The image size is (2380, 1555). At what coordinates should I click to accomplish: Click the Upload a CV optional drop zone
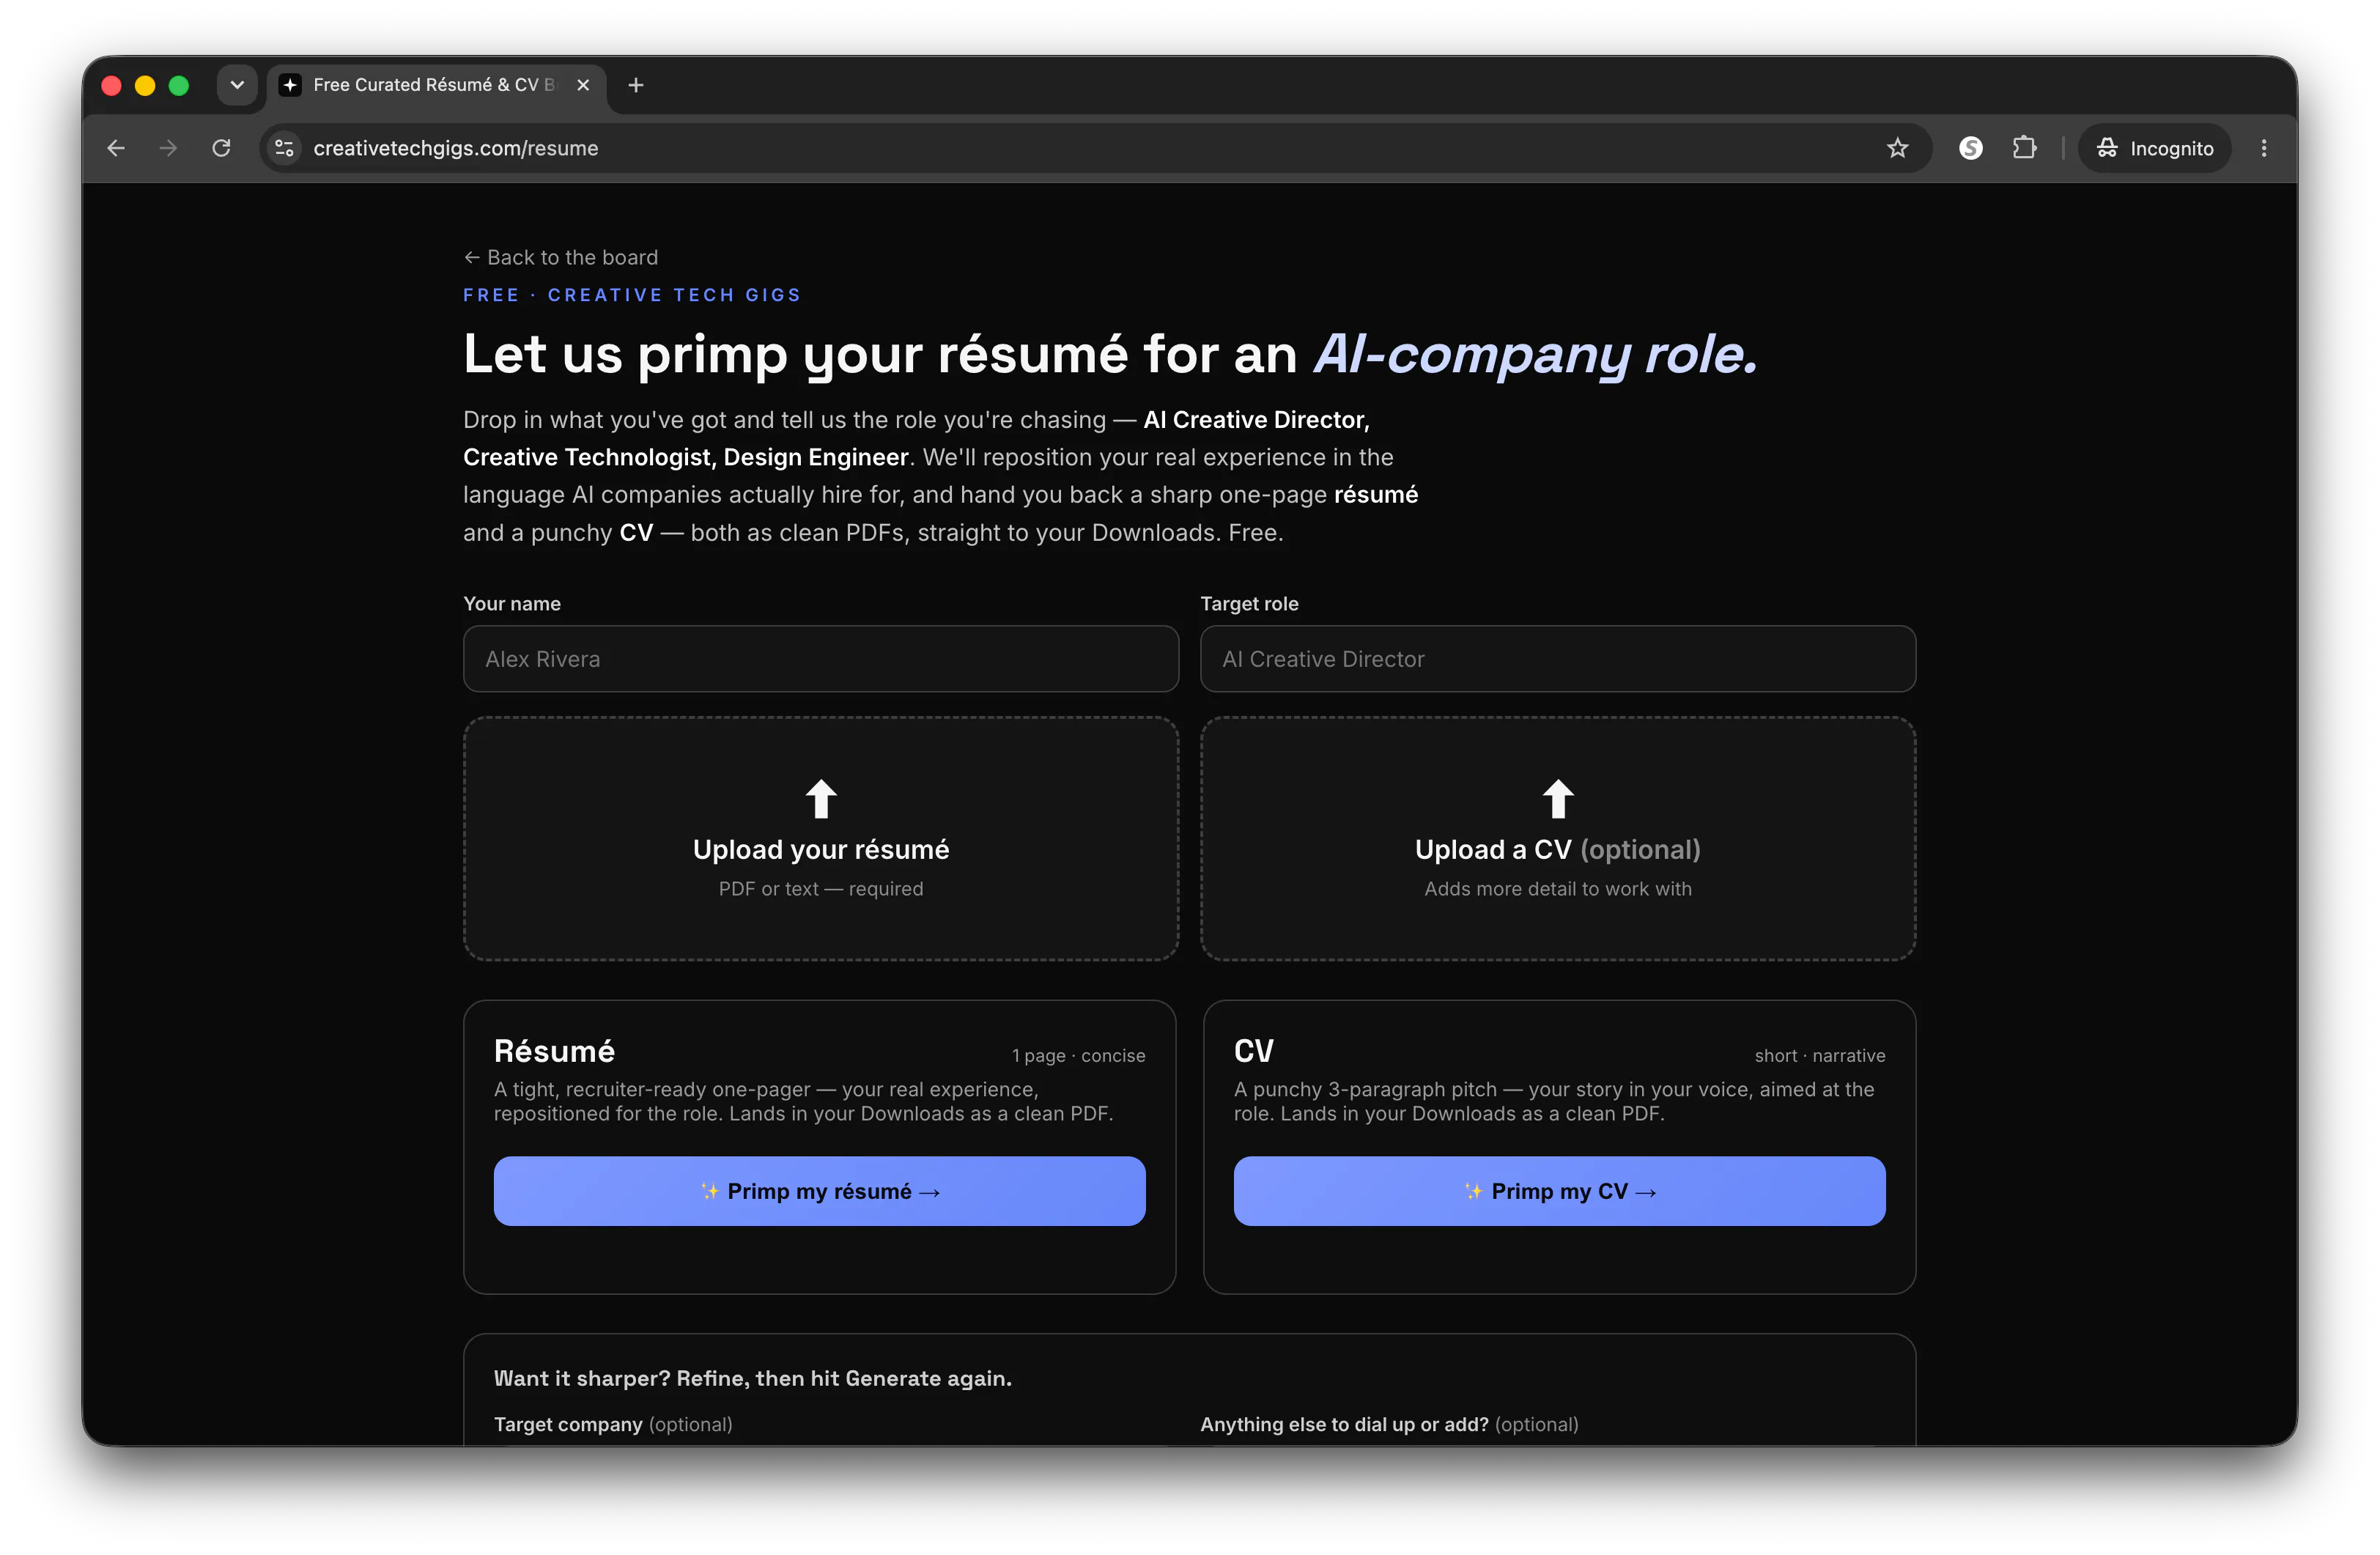pos(1557,838)
